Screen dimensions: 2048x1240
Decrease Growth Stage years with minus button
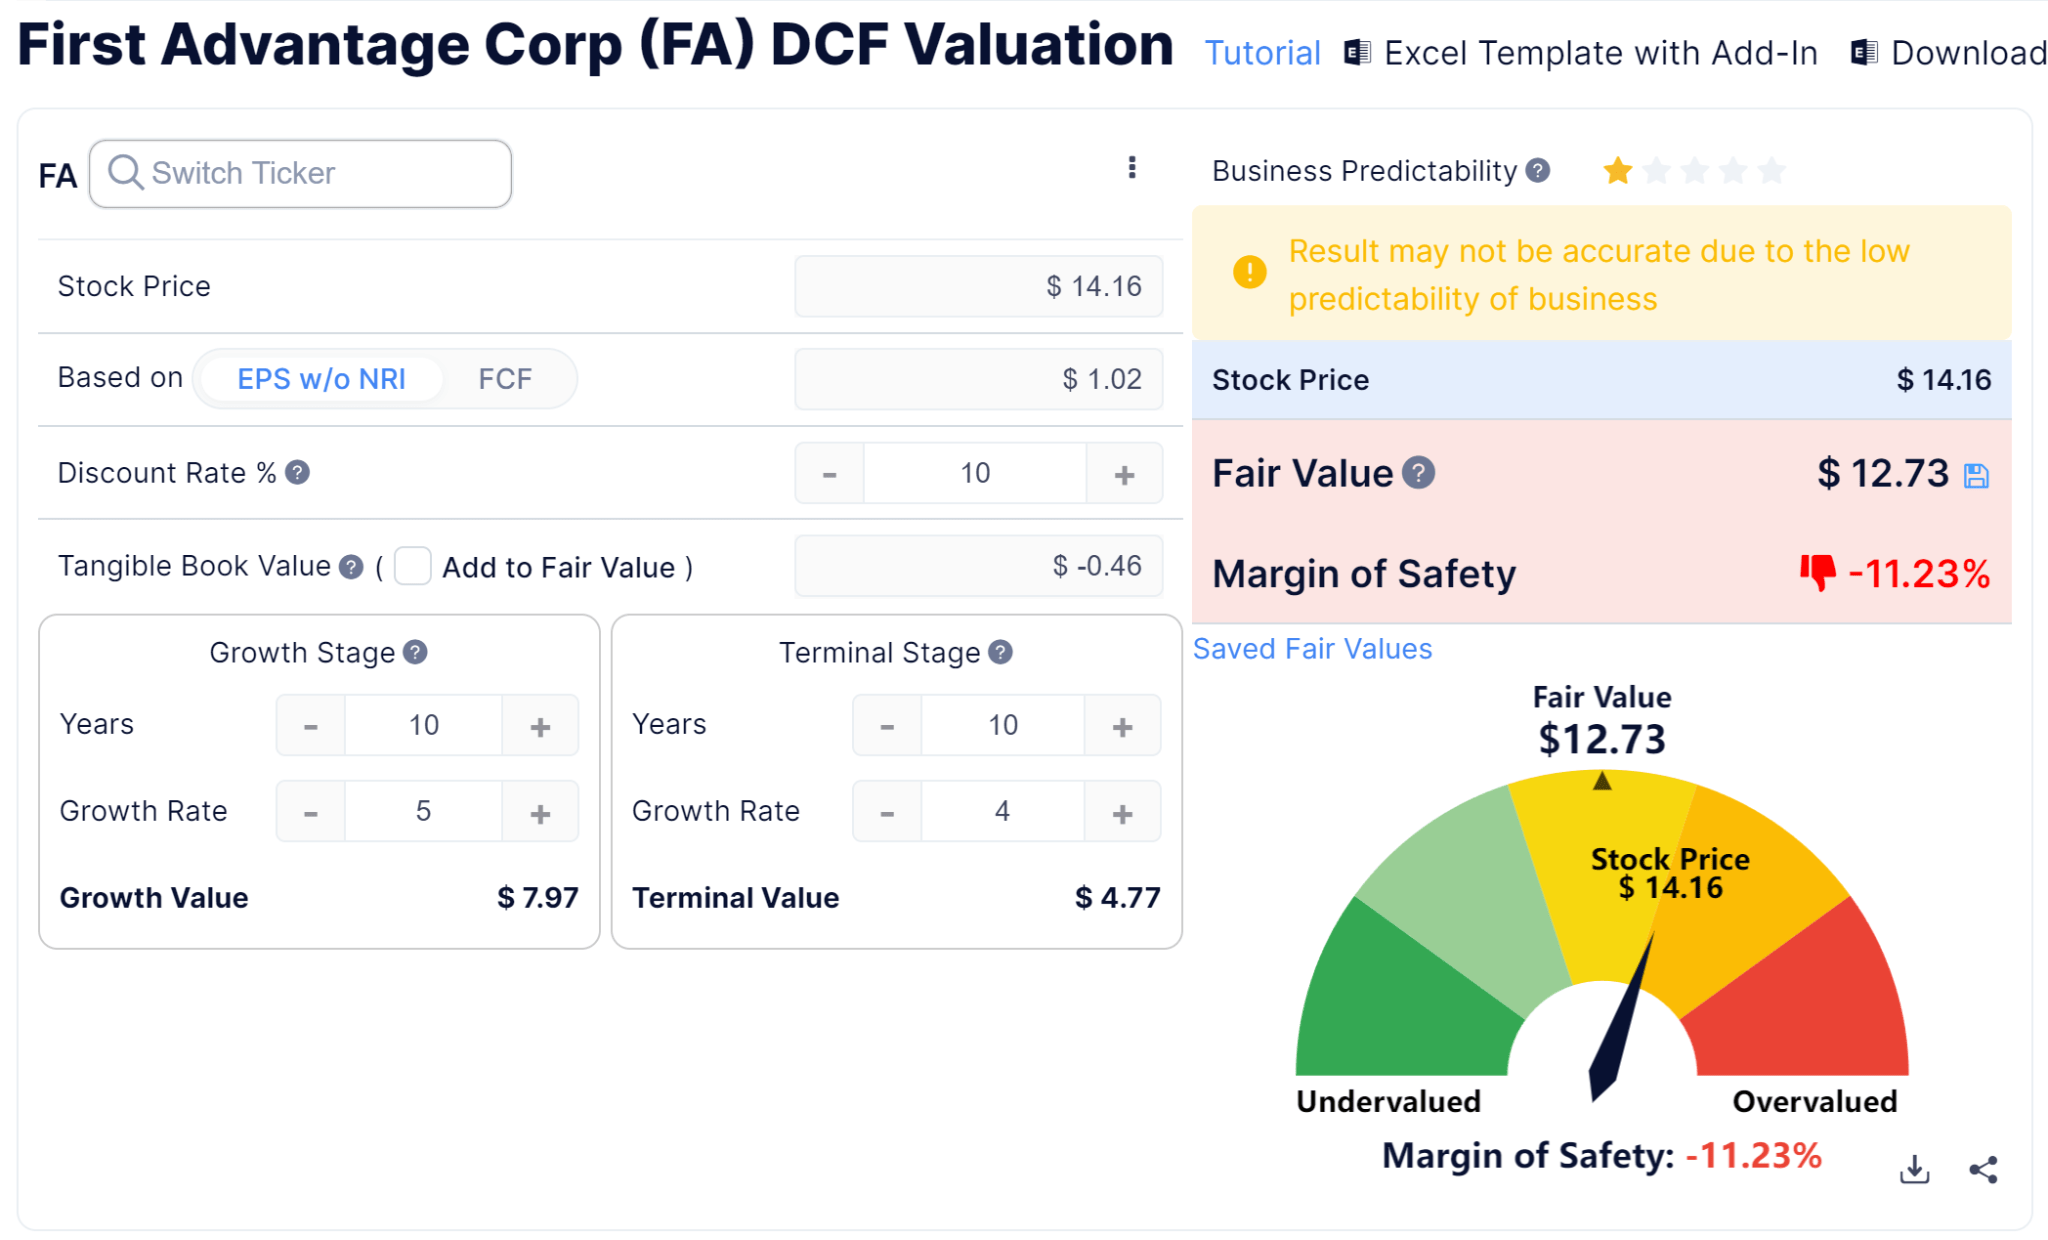310,724
